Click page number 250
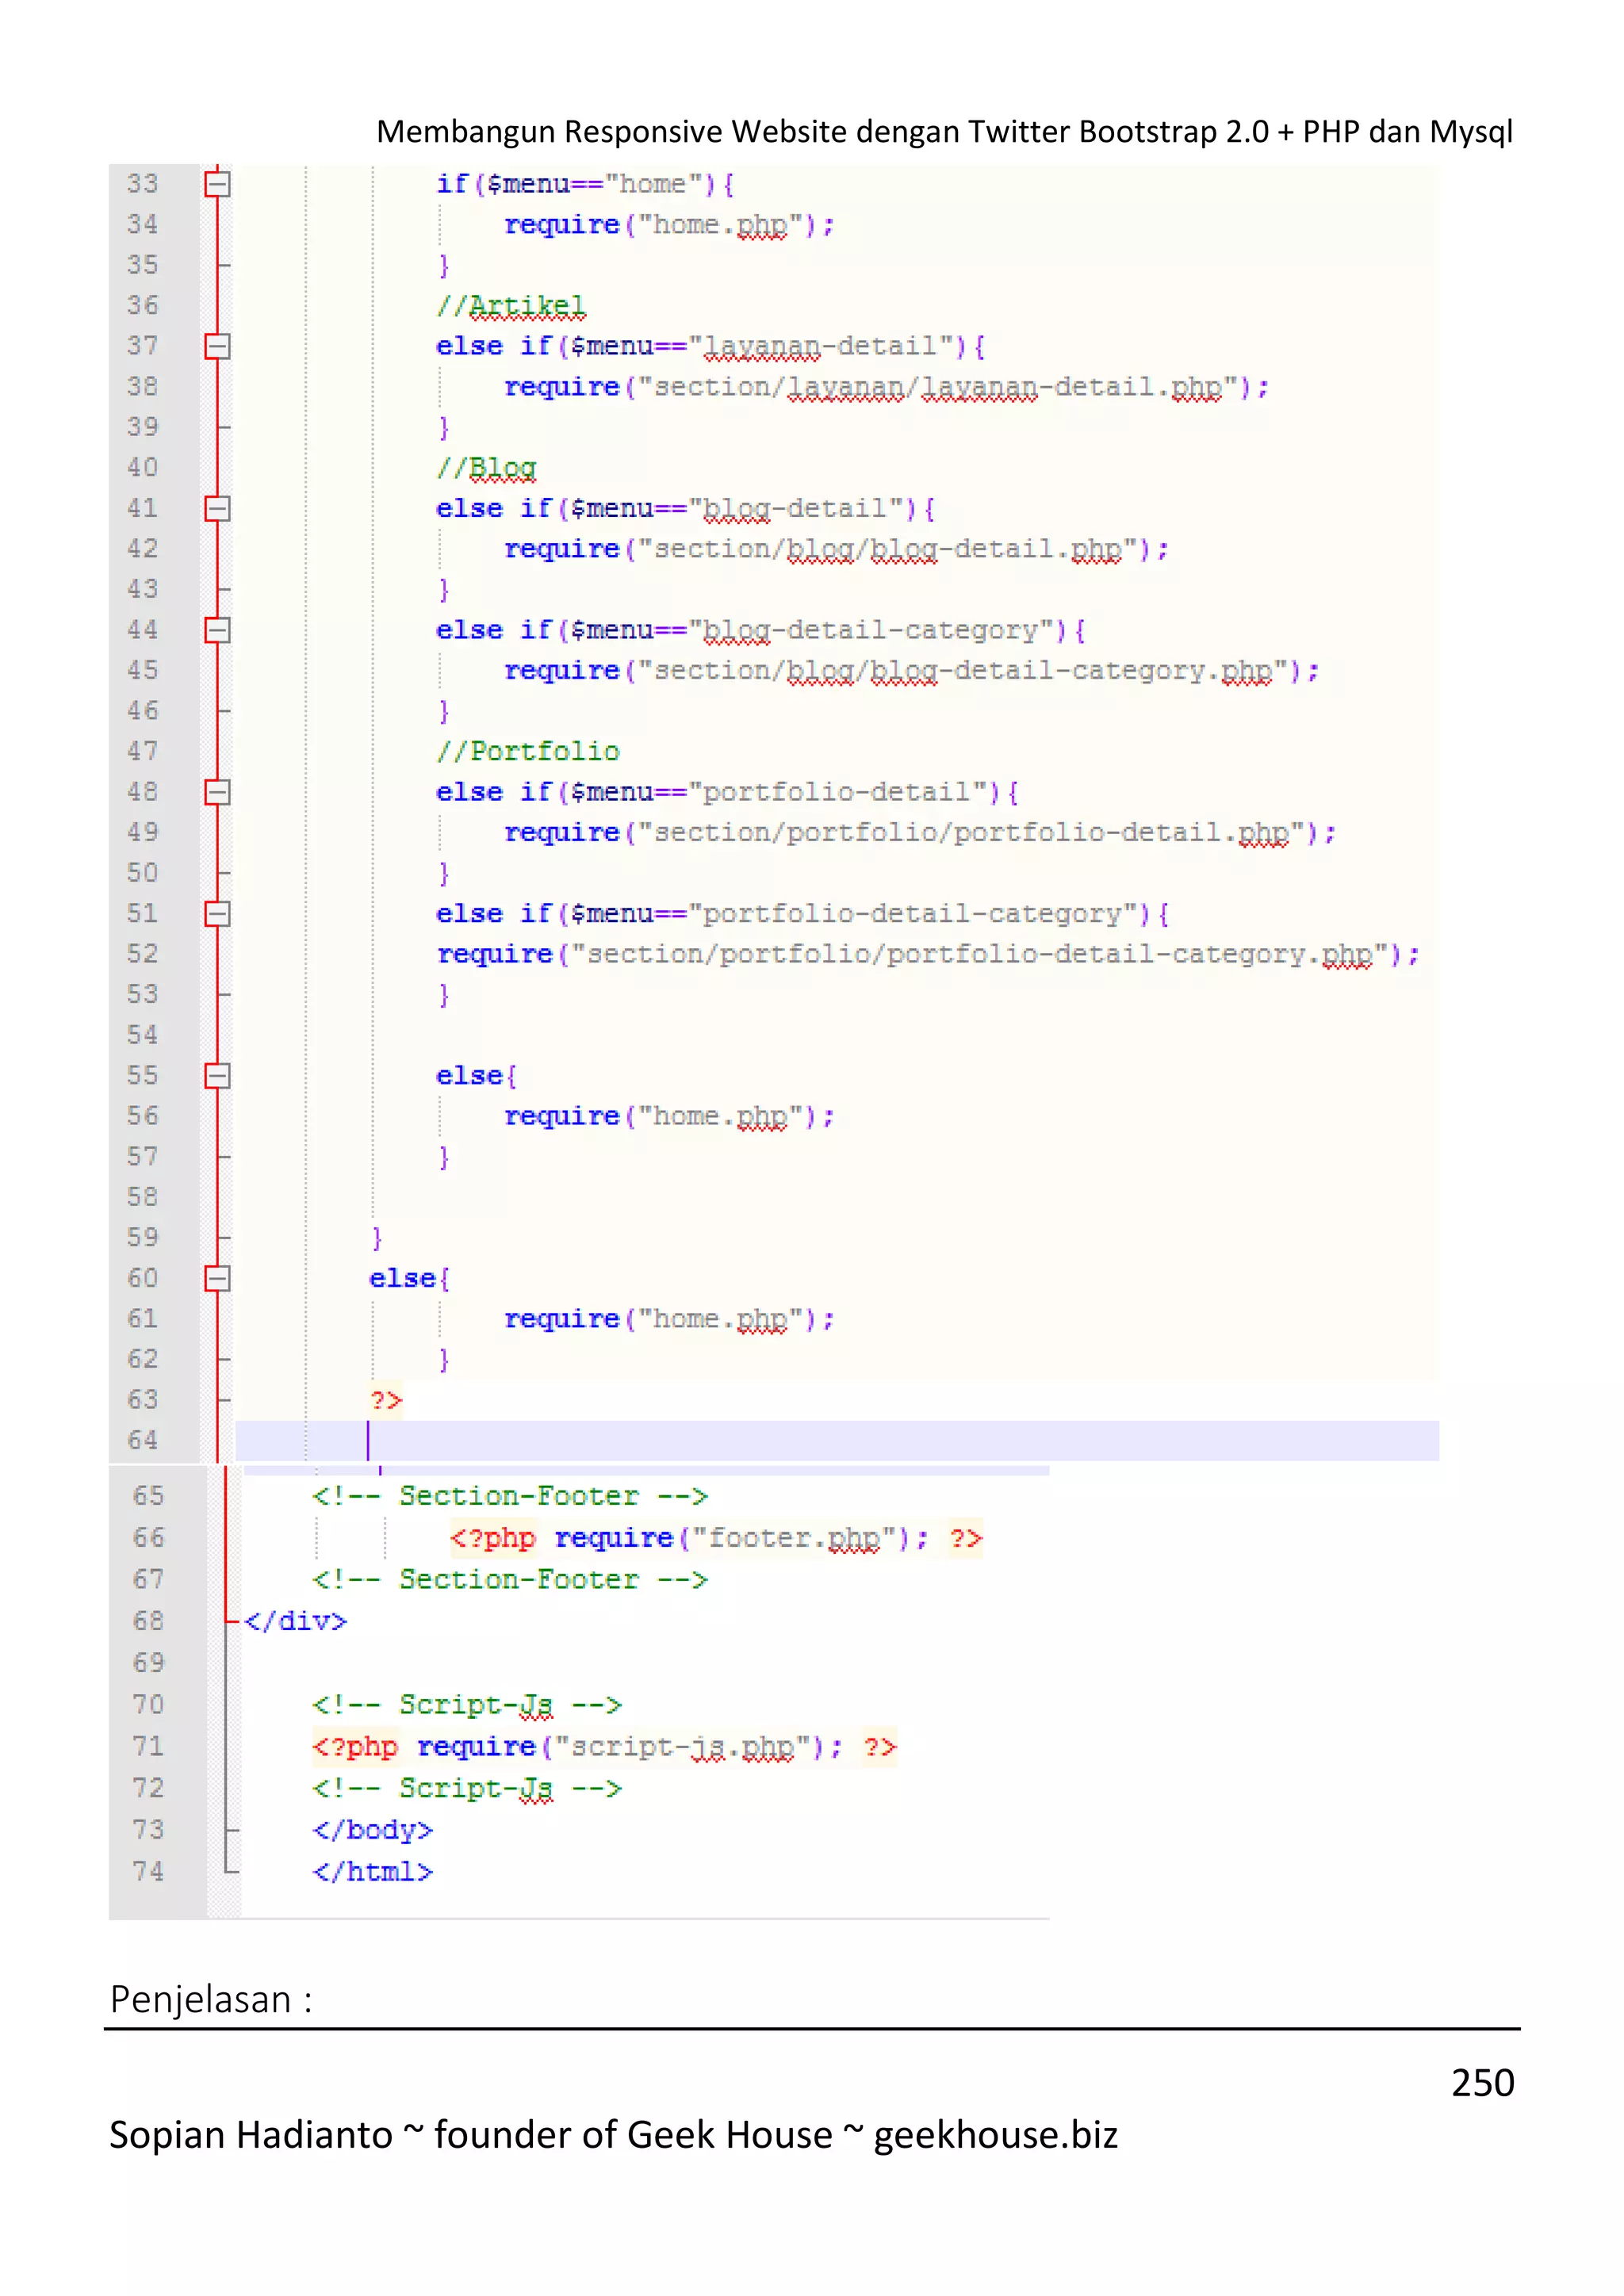 click(x=1483, y=2082)
